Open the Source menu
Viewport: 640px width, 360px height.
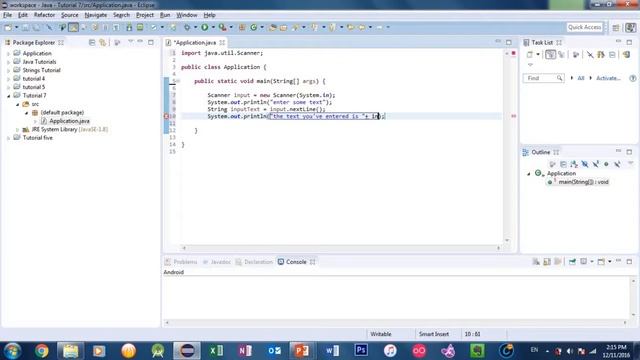(69, 15)
